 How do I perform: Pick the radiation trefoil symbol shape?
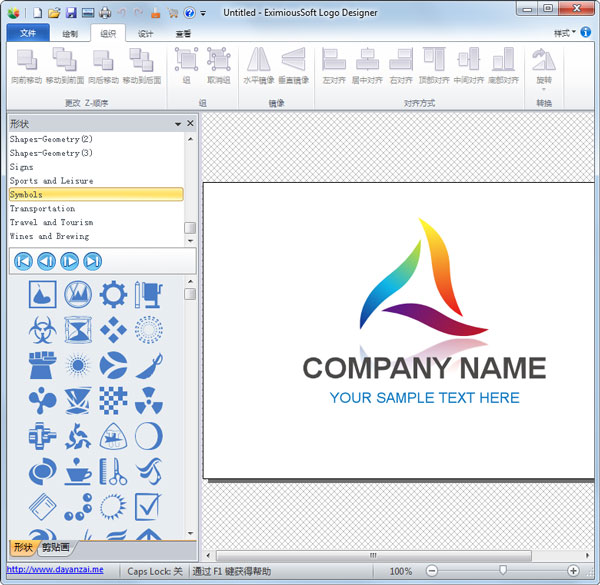[149, 401]
